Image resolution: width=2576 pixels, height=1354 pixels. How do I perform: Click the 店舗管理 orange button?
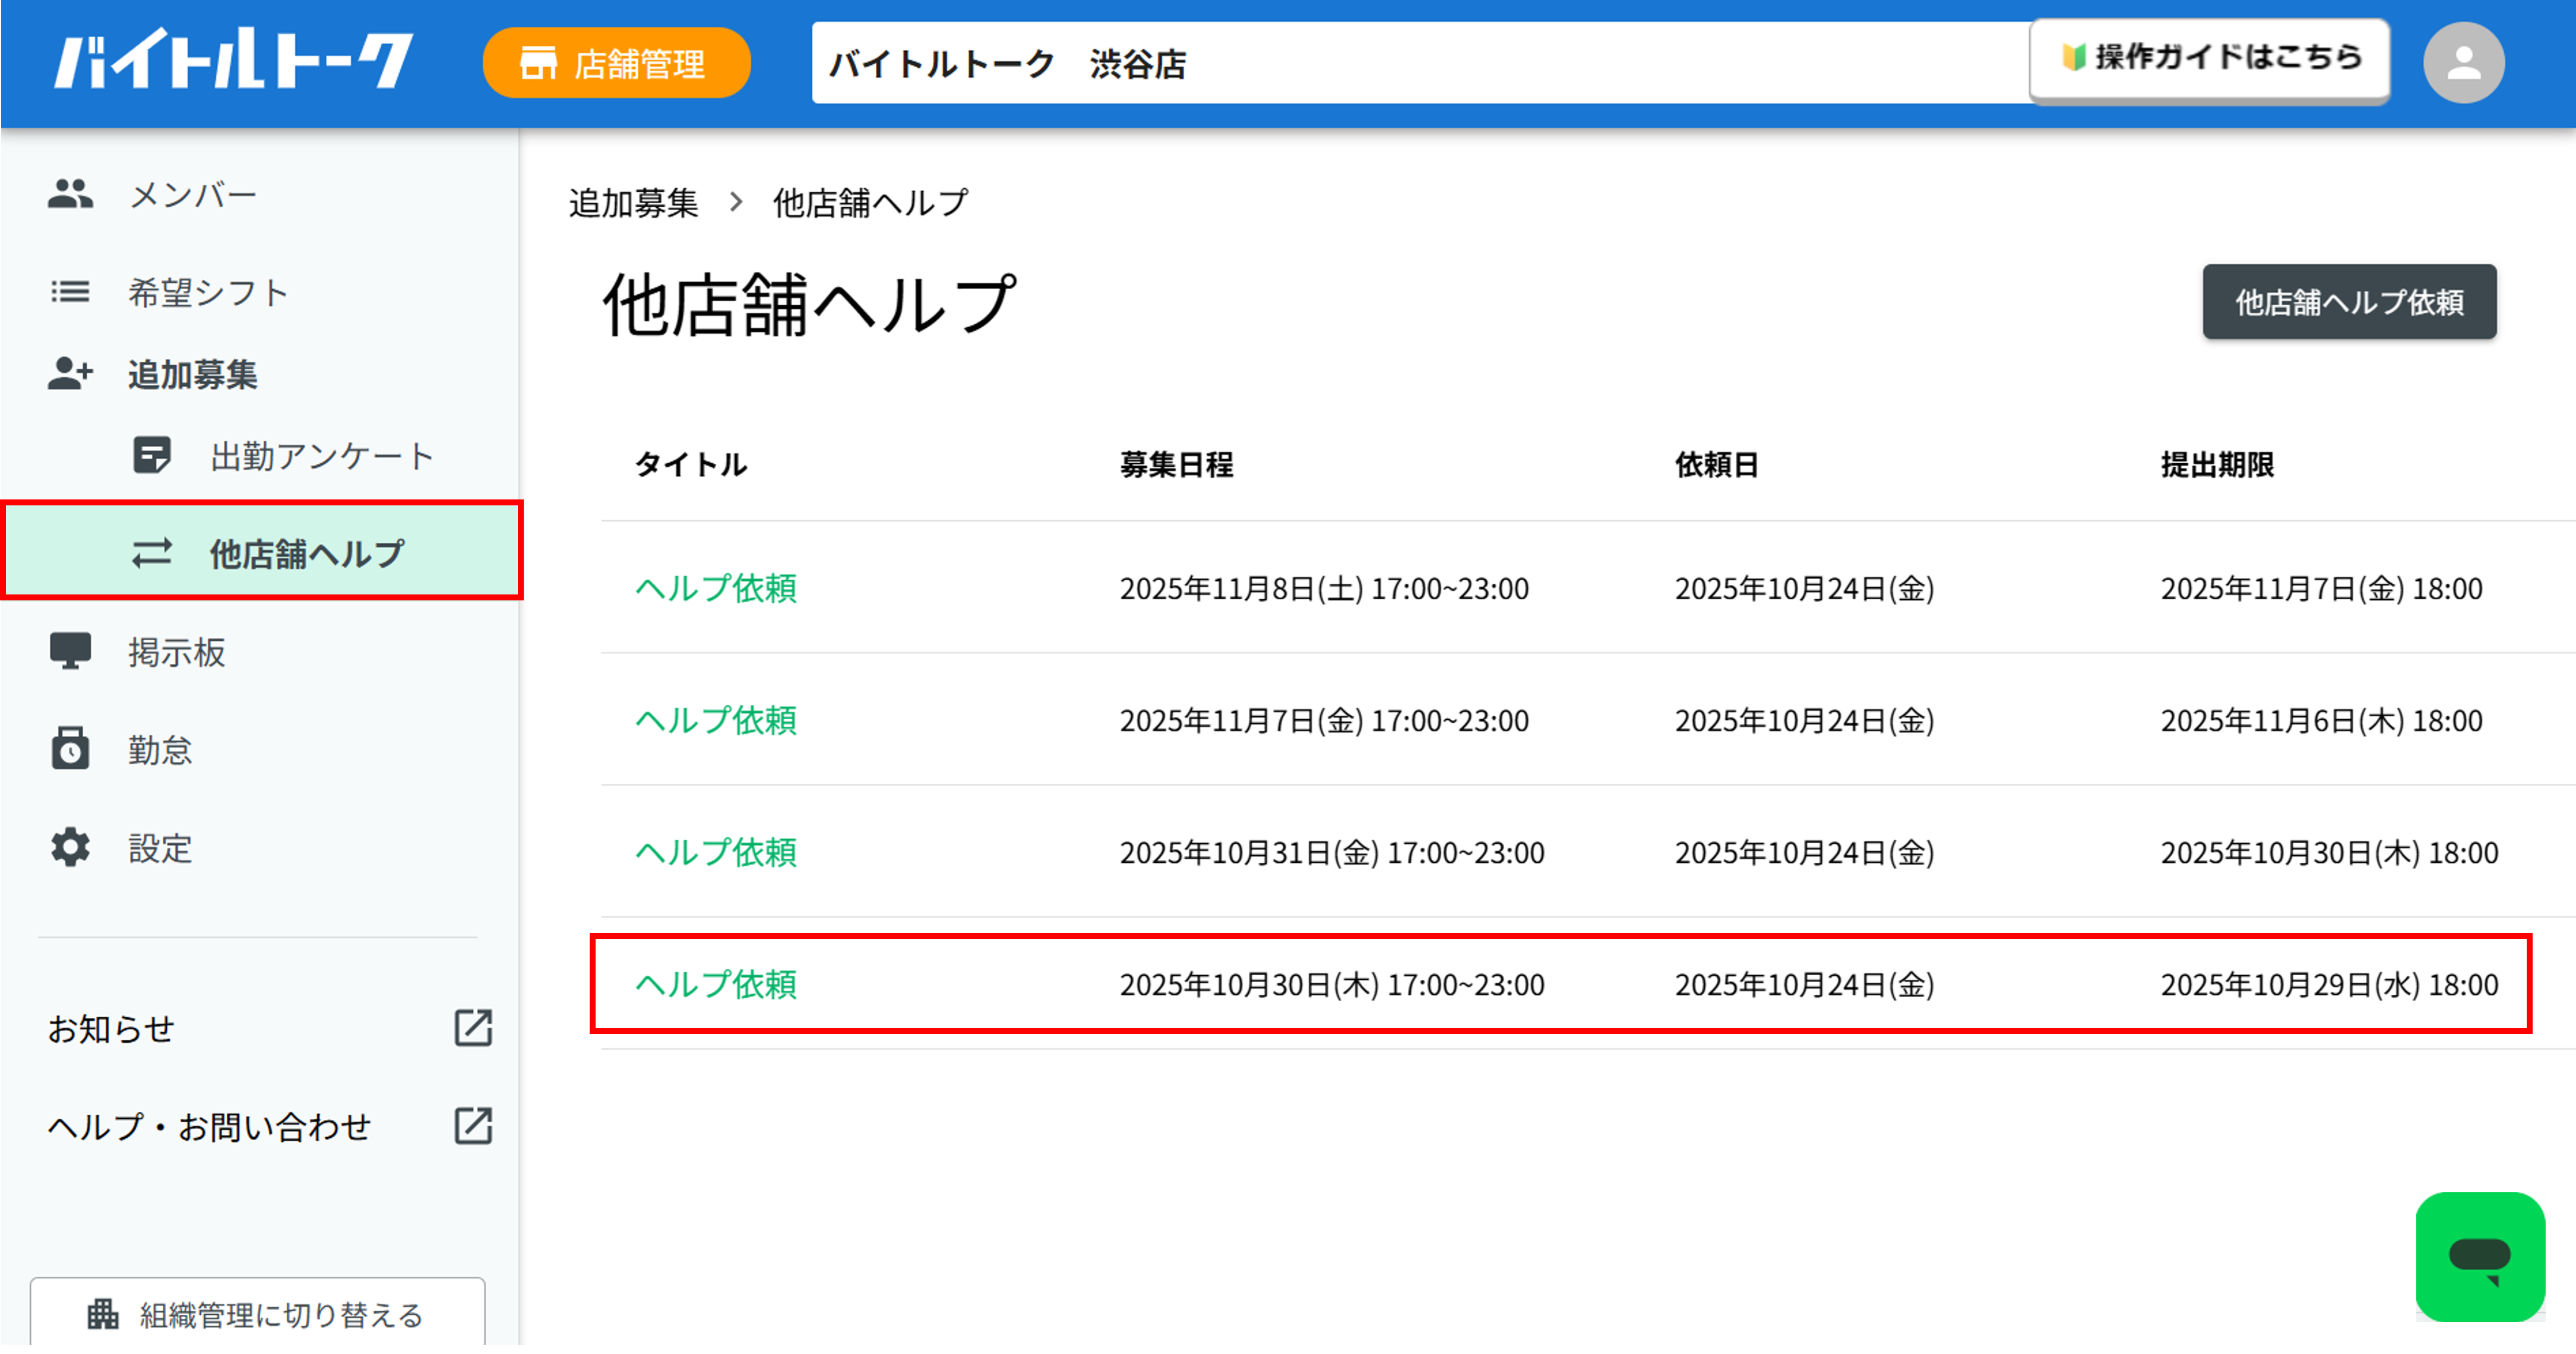(x=616, y=63)
